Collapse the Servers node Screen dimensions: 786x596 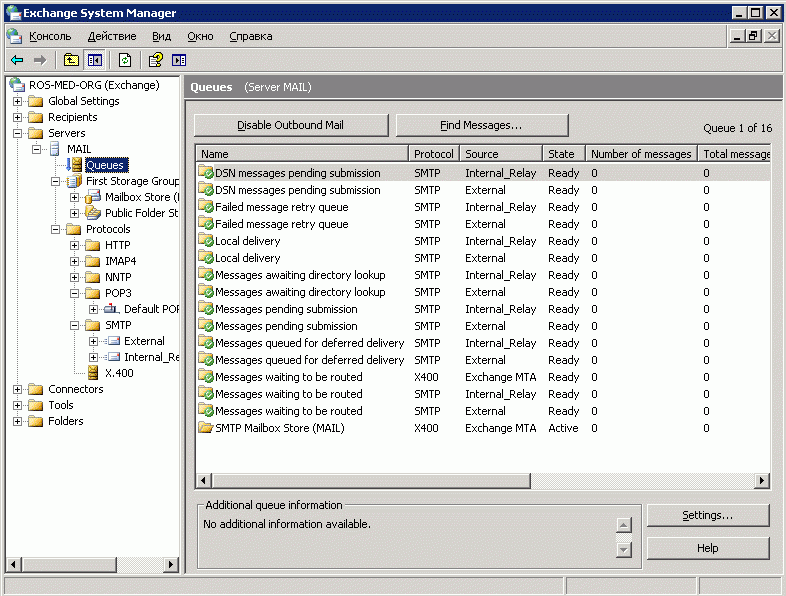click(18, 133)
